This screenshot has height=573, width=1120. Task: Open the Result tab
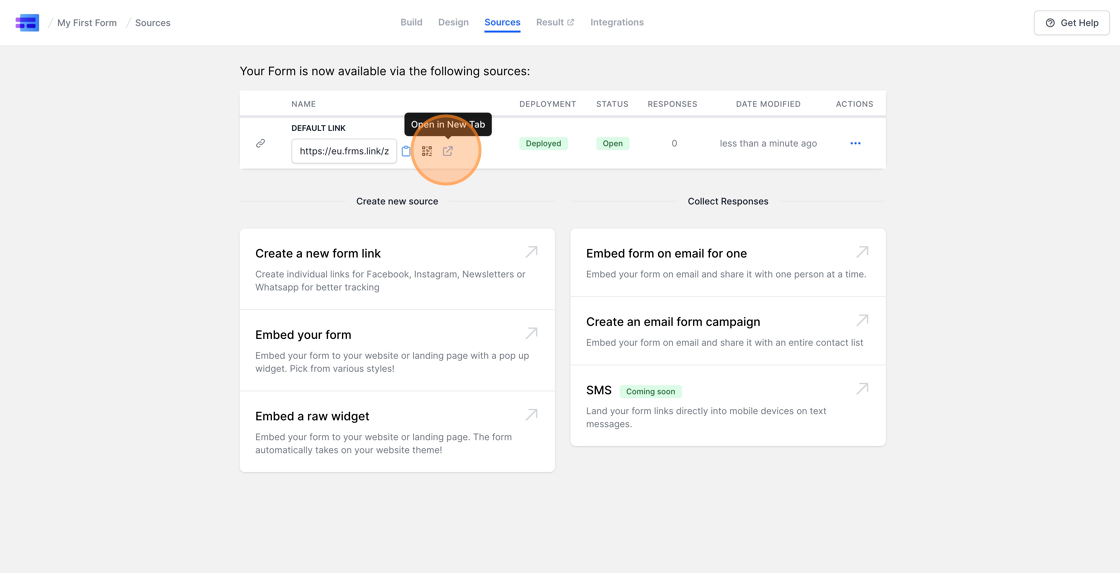555,22
